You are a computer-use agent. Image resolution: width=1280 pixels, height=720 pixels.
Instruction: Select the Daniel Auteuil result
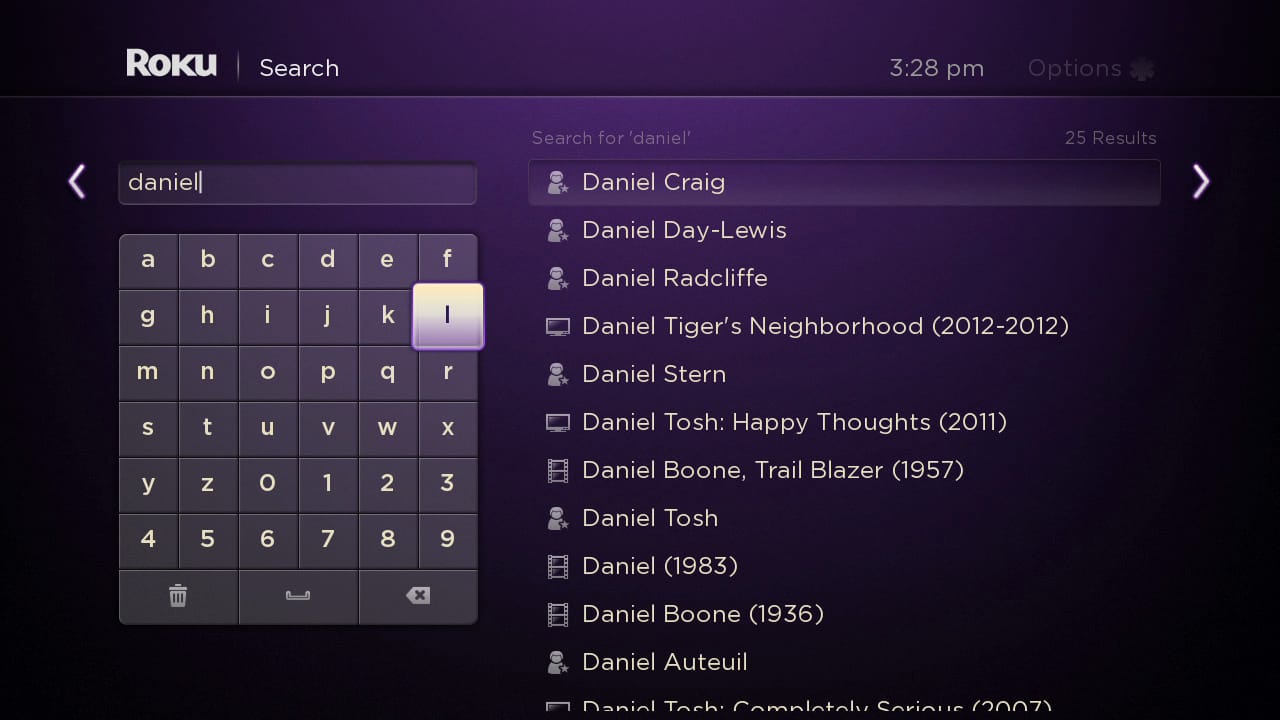664,662
